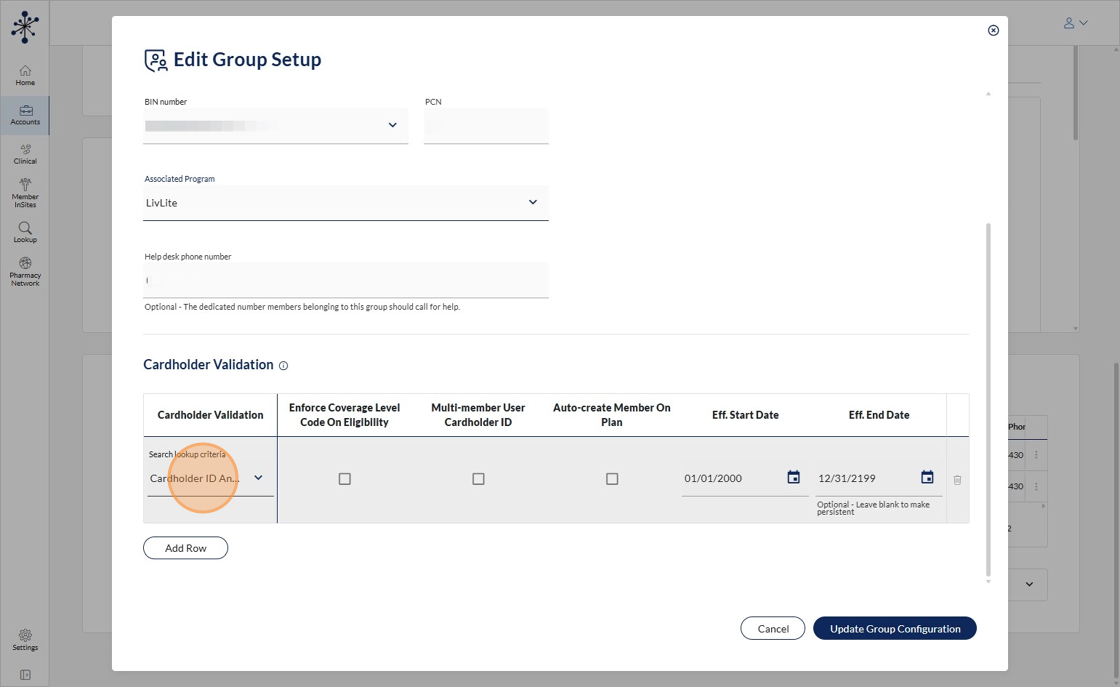1120x687 pixels.
Task: Delete the cardholder validation row
Action: (957, 480)
